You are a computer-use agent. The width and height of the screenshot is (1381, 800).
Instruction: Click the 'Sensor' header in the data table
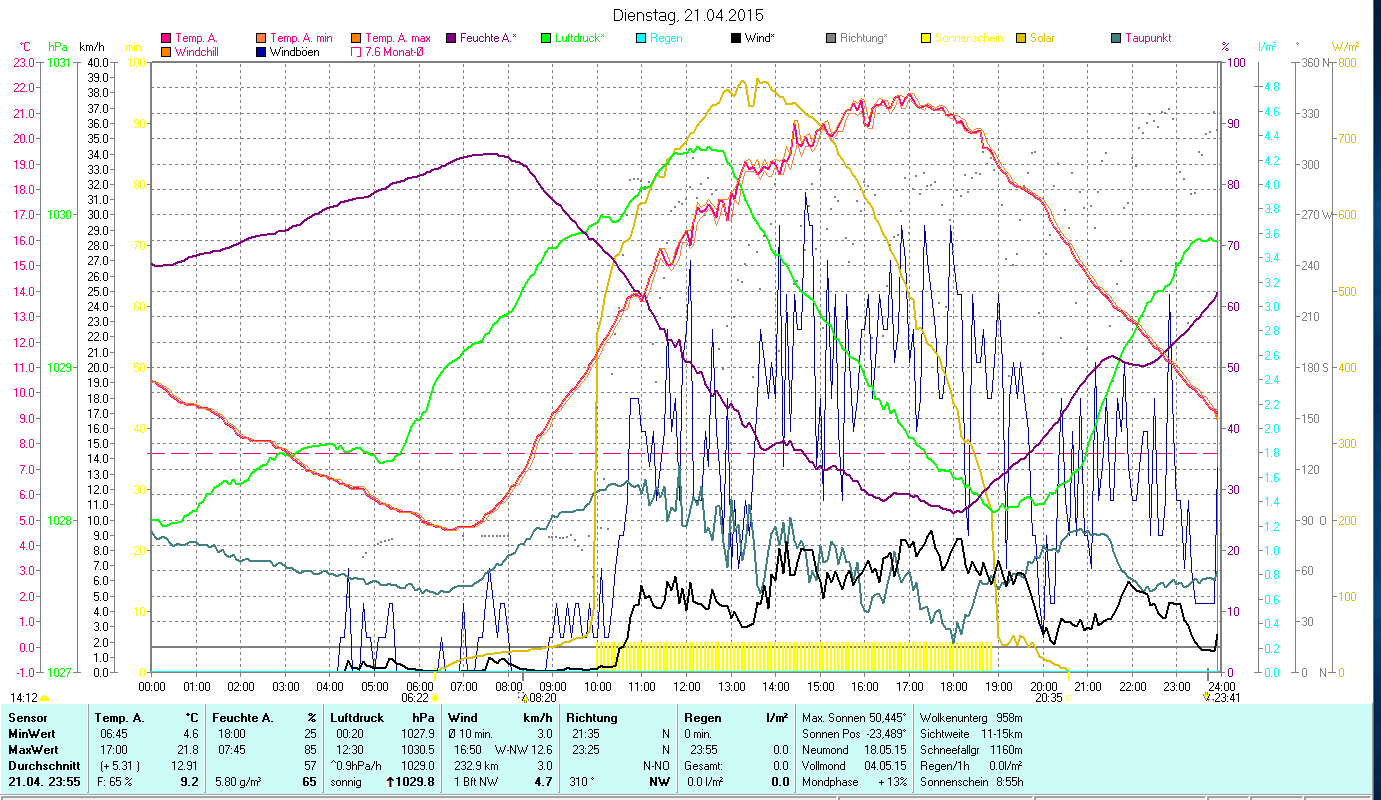[x=27, y=717]
